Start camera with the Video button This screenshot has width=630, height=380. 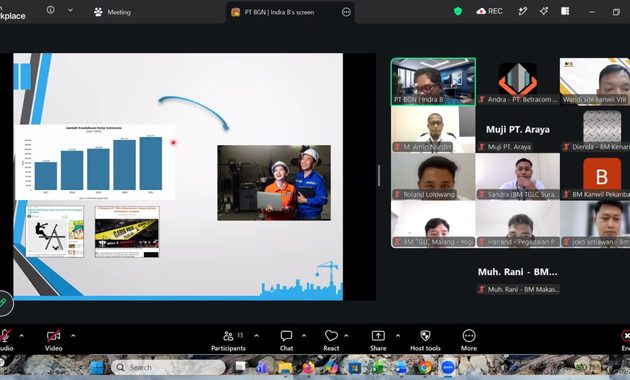[53, 340]
